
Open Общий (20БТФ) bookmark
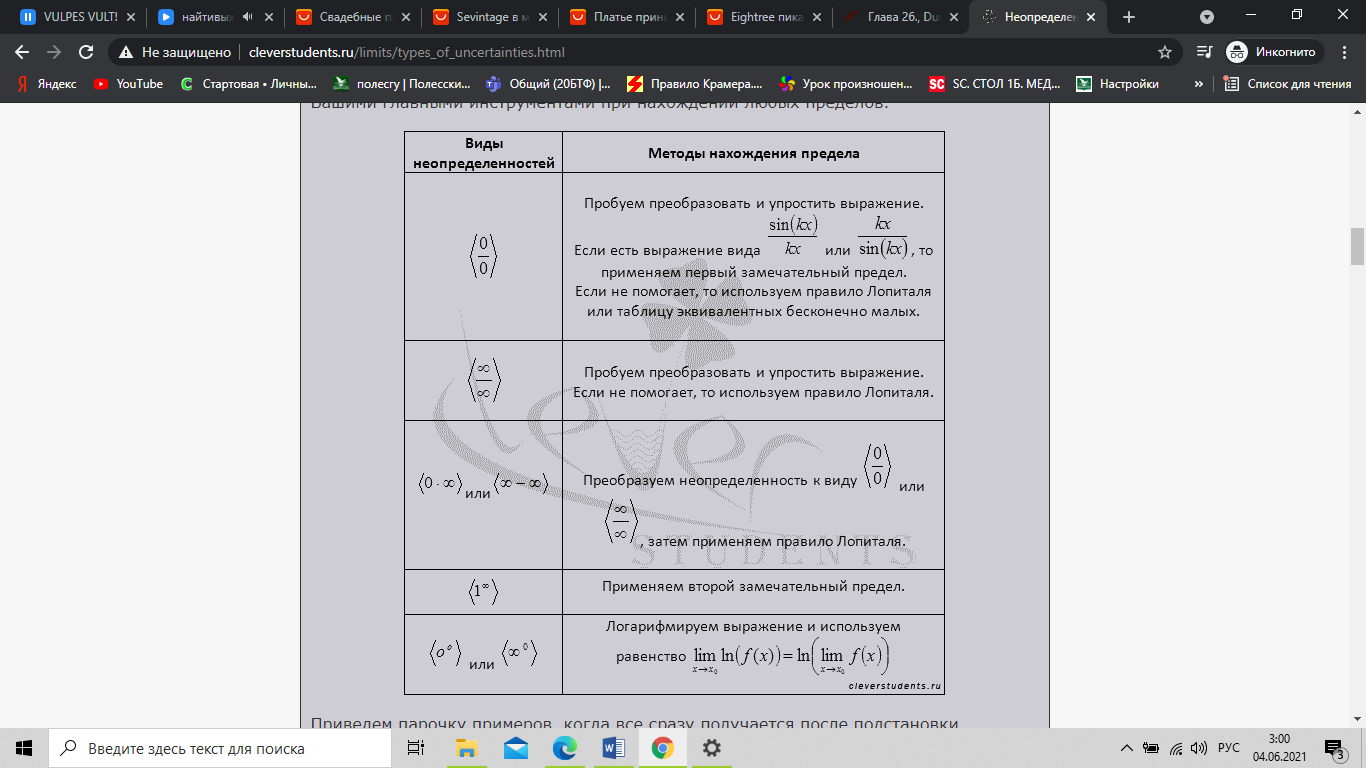click(548, 84)
